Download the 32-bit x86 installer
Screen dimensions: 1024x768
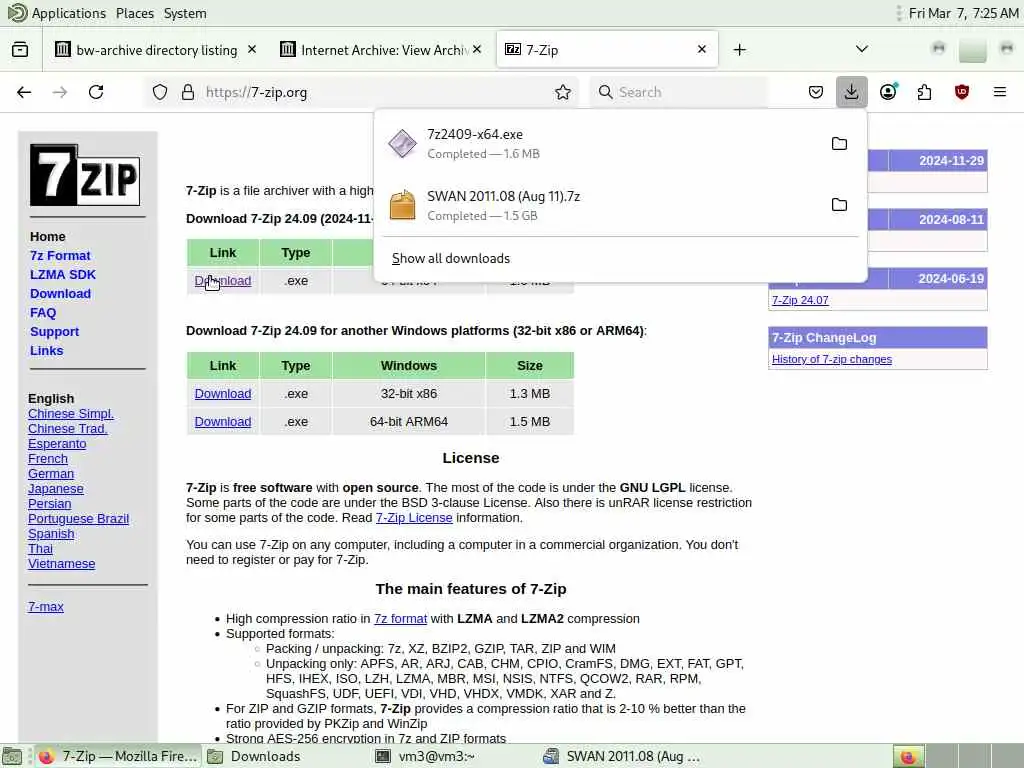click(x=223, y=394)
